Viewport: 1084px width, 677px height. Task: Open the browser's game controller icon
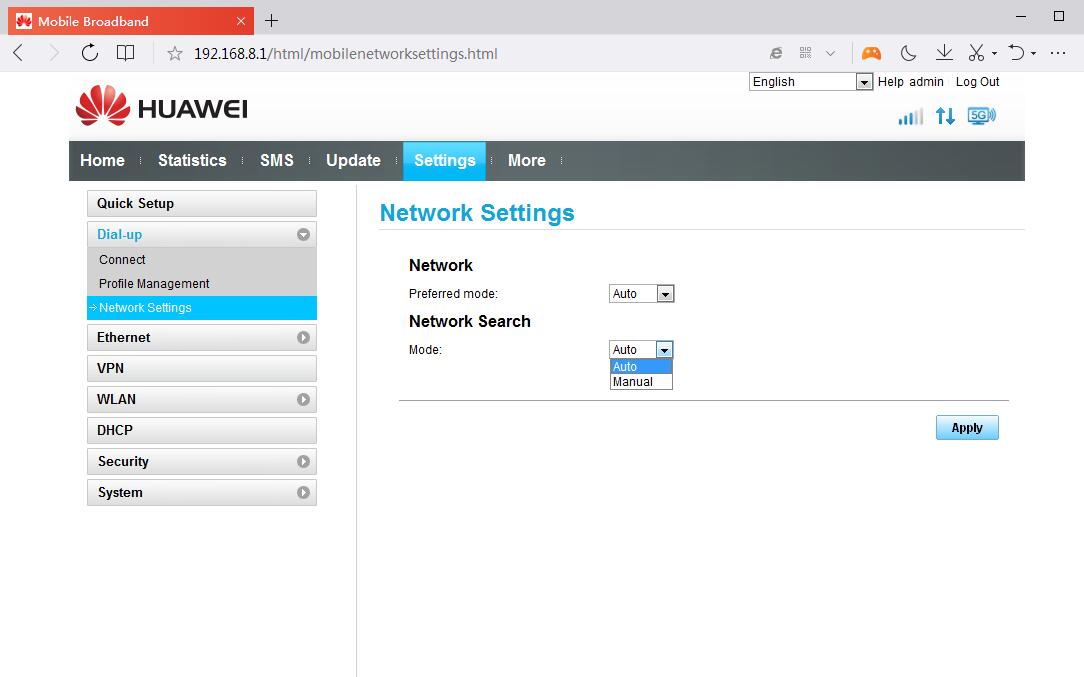click(x=872, y=53)
